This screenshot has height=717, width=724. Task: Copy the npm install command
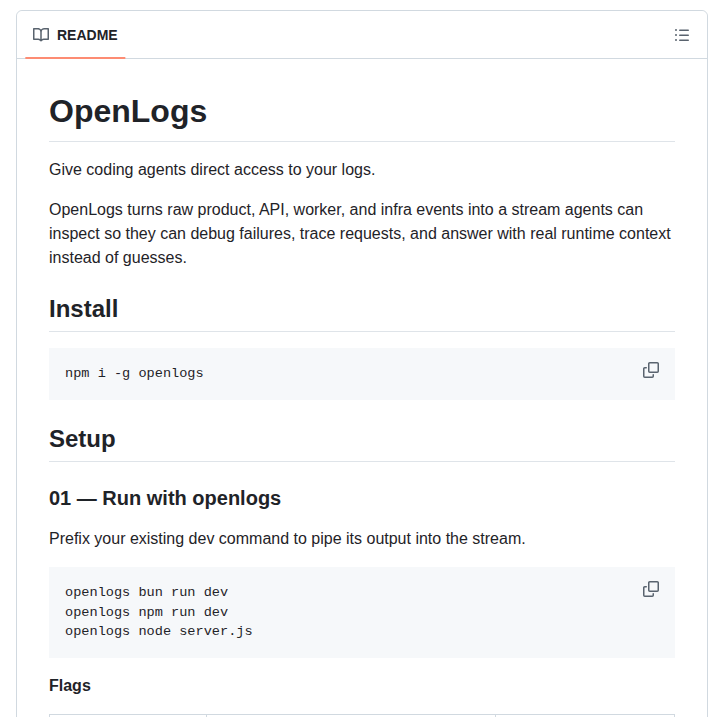651,370
